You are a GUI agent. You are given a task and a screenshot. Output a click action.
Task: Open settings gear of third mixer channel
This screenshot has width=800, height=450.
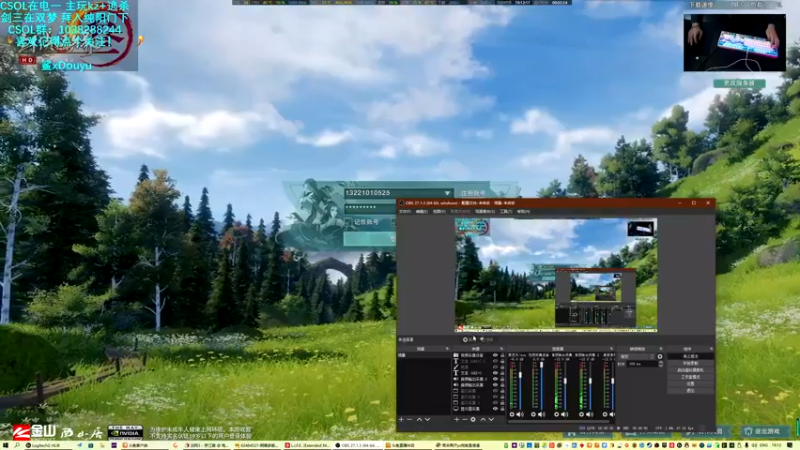pyautogui.click(x=557, y=414)
